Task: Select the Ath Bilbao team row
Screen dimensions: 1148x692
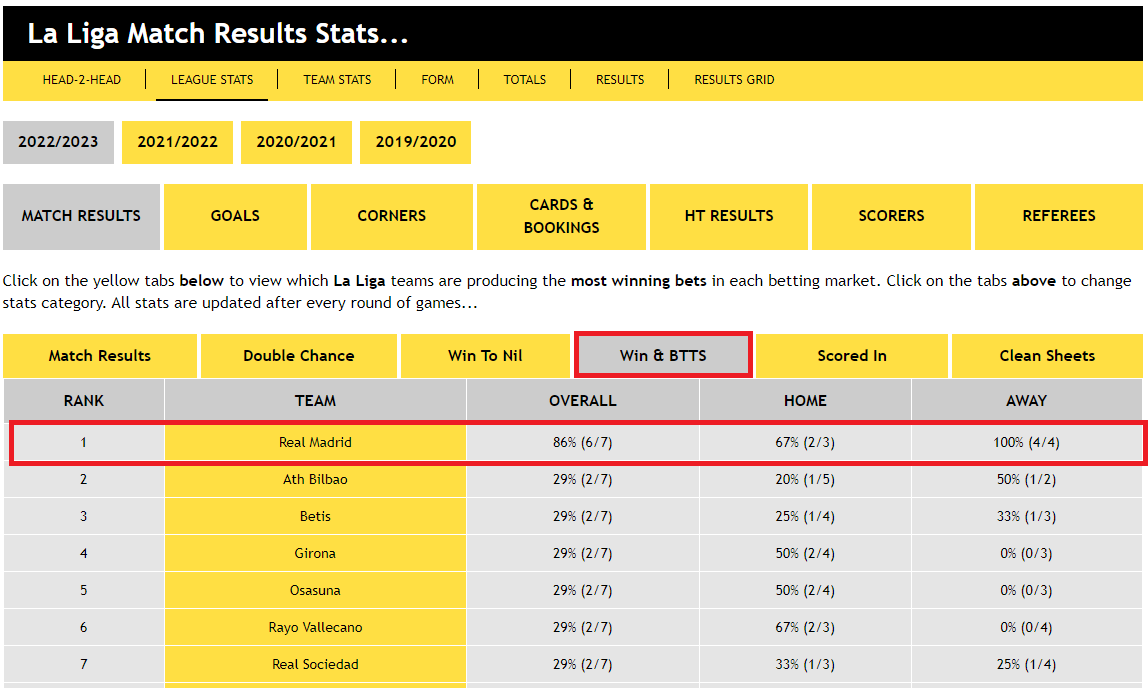Action: (x=314, y=479)
